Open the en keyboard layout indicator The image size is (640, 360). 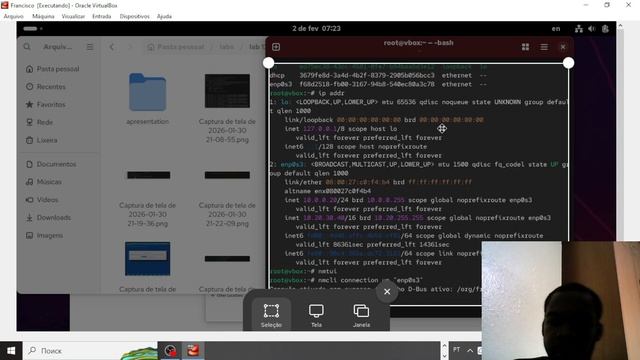[556, 29]
